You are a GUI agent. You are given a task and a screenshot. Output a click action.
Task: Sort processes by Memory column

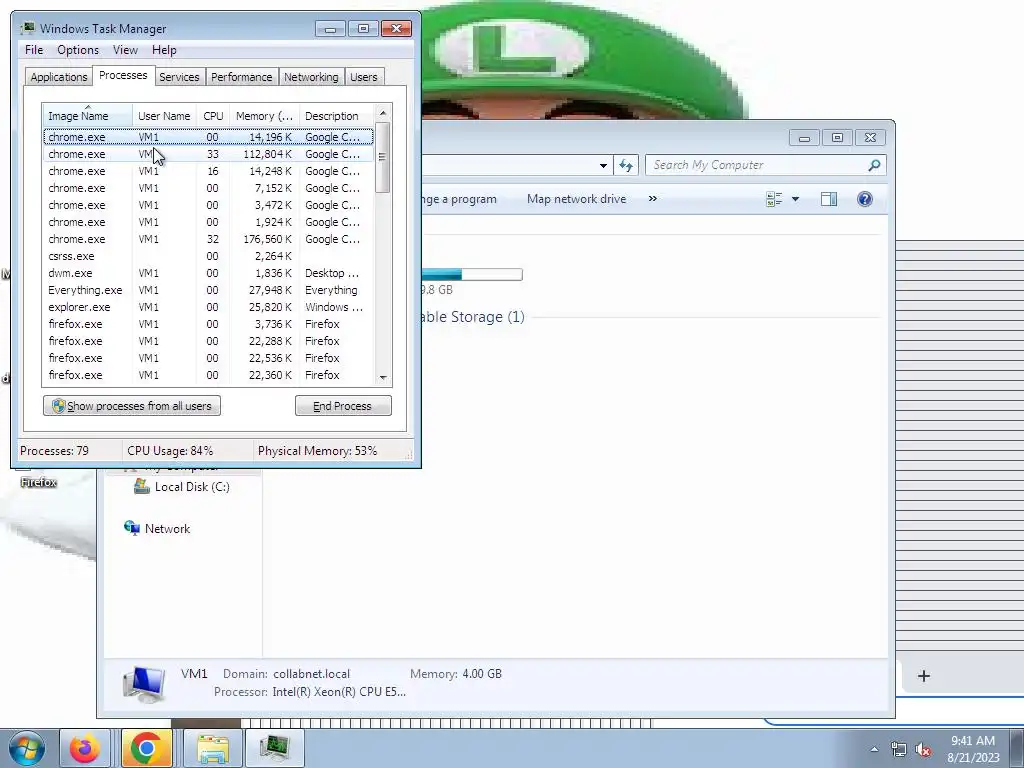tap(264, 116)
